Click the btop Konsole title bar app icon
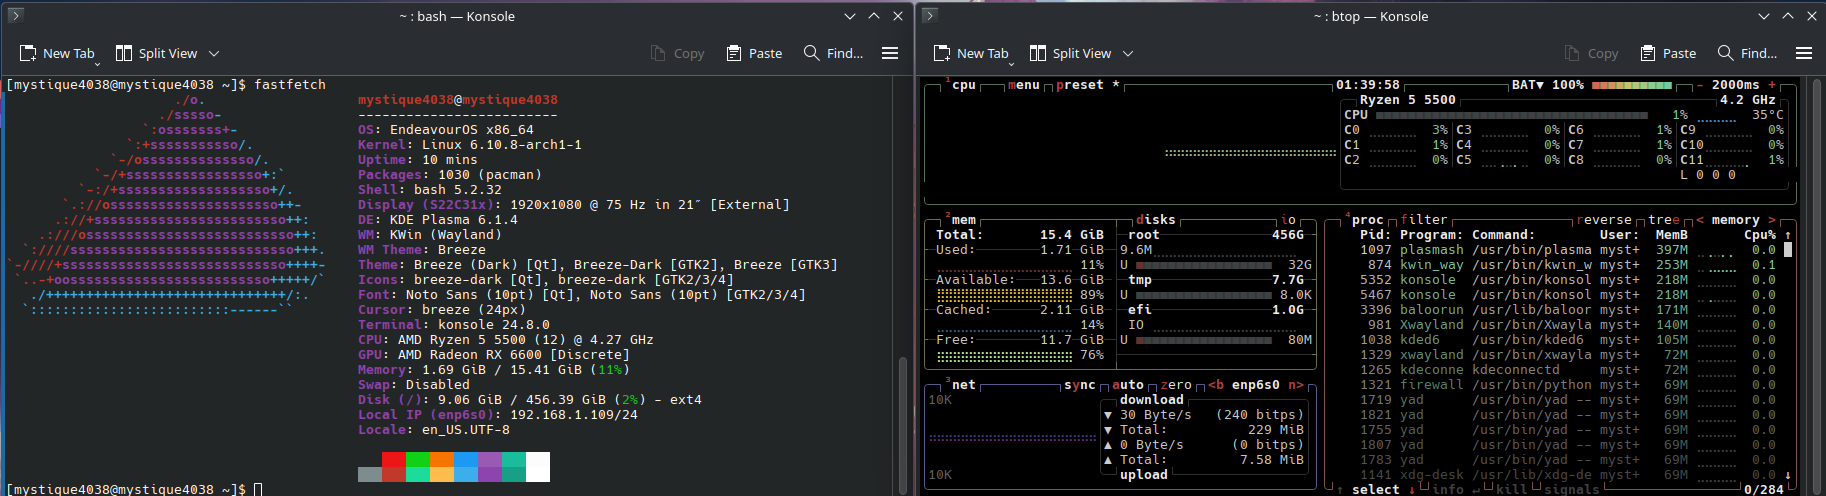The height and width of the screenshot is (496, 1826). pos(930,15)
